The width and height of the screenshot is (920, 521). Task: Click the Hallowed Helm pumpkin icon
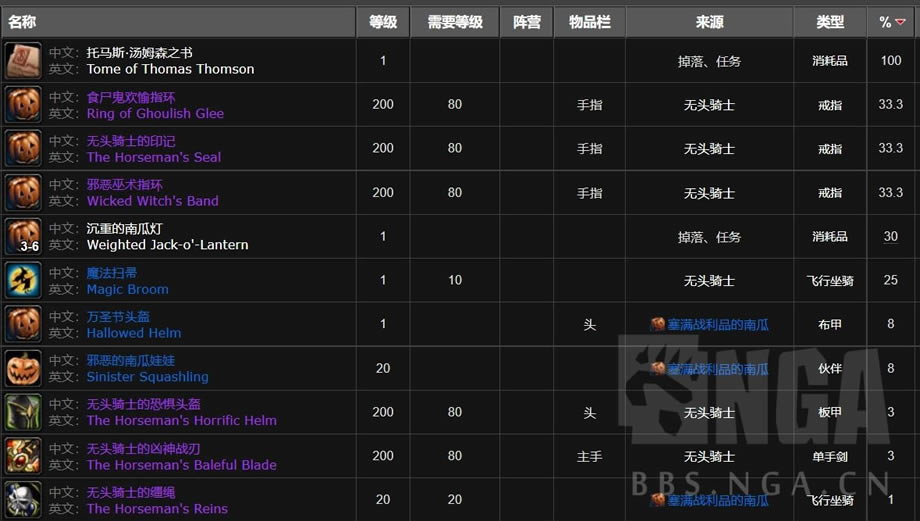pyautogui.click(x=23, y=325)
